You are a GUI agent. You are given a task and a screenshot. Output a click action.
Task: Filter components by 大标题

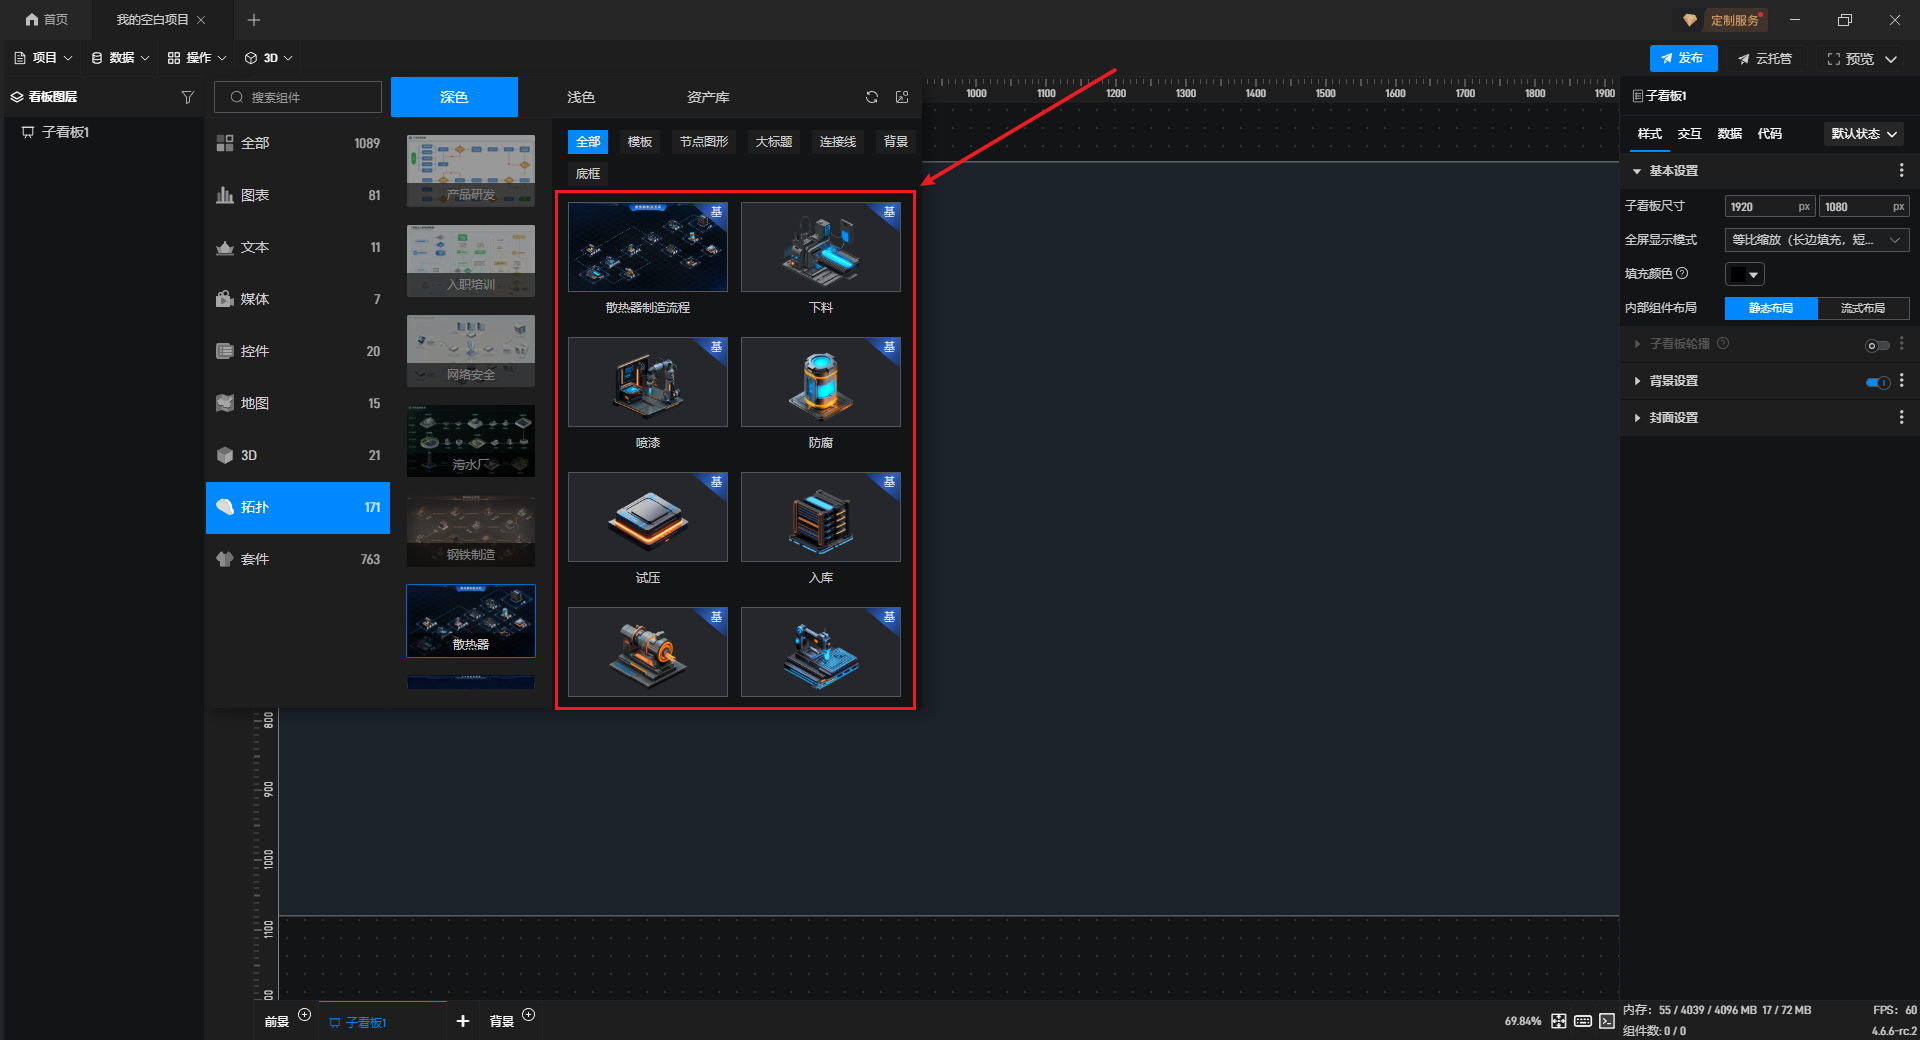tap(774, 142)
